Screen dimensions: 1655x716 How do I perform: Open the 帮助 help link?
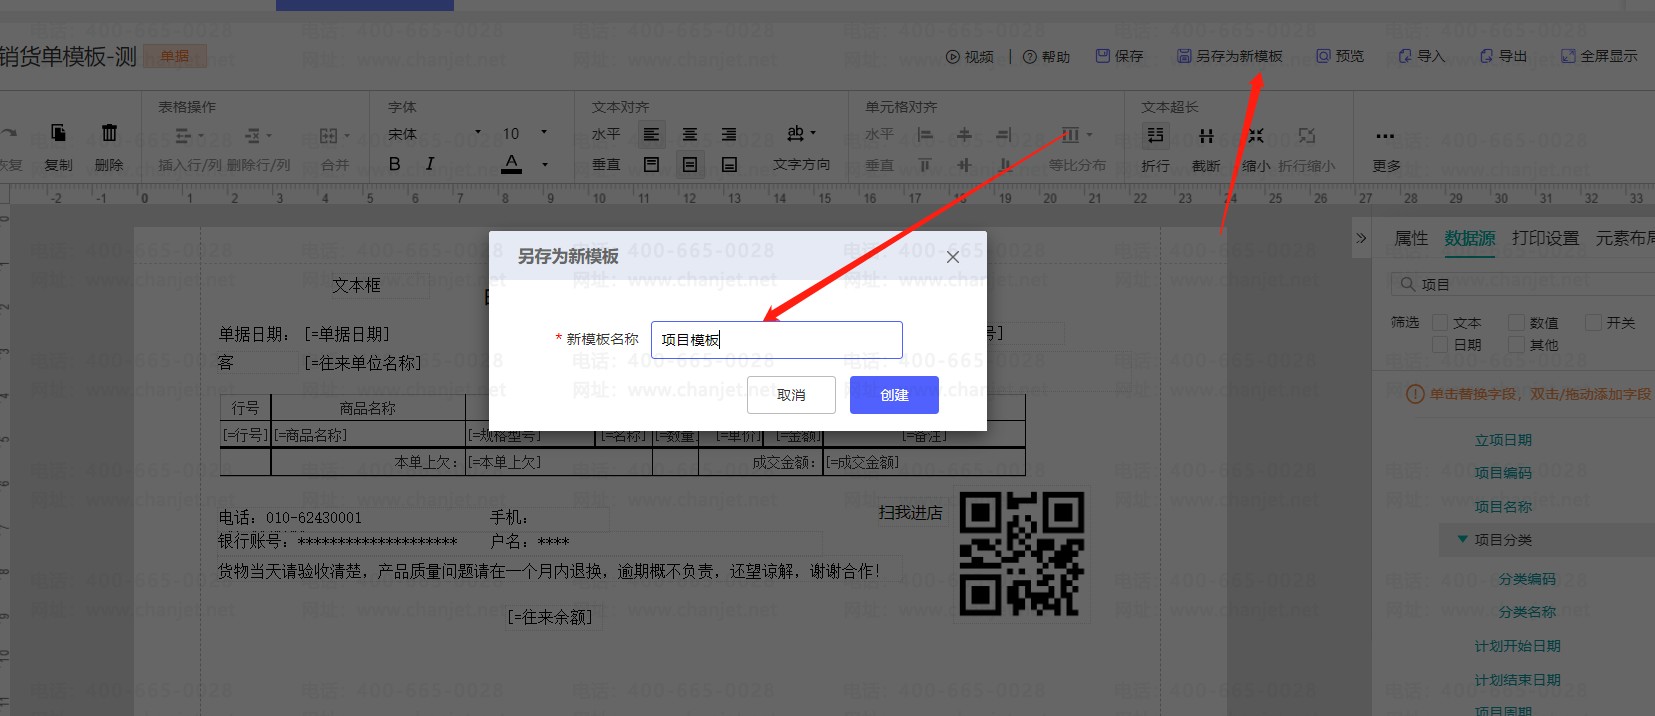(x=1046, y=57)
